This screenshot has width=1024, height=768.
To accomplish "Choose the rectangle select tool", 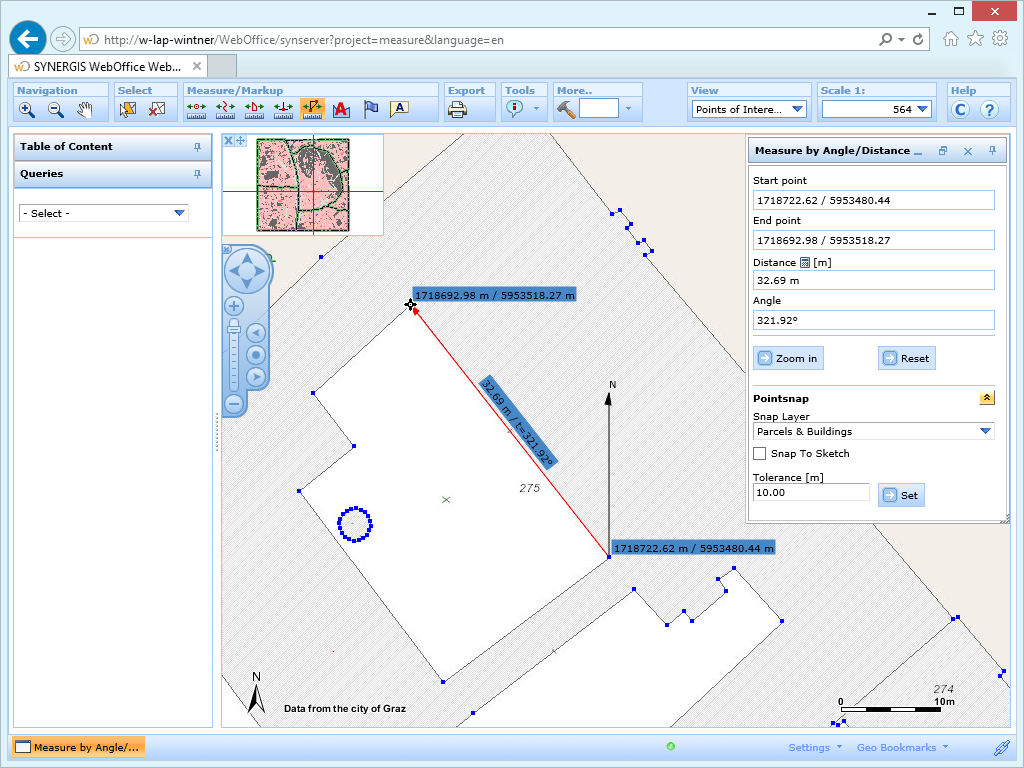I will (127, 110).
